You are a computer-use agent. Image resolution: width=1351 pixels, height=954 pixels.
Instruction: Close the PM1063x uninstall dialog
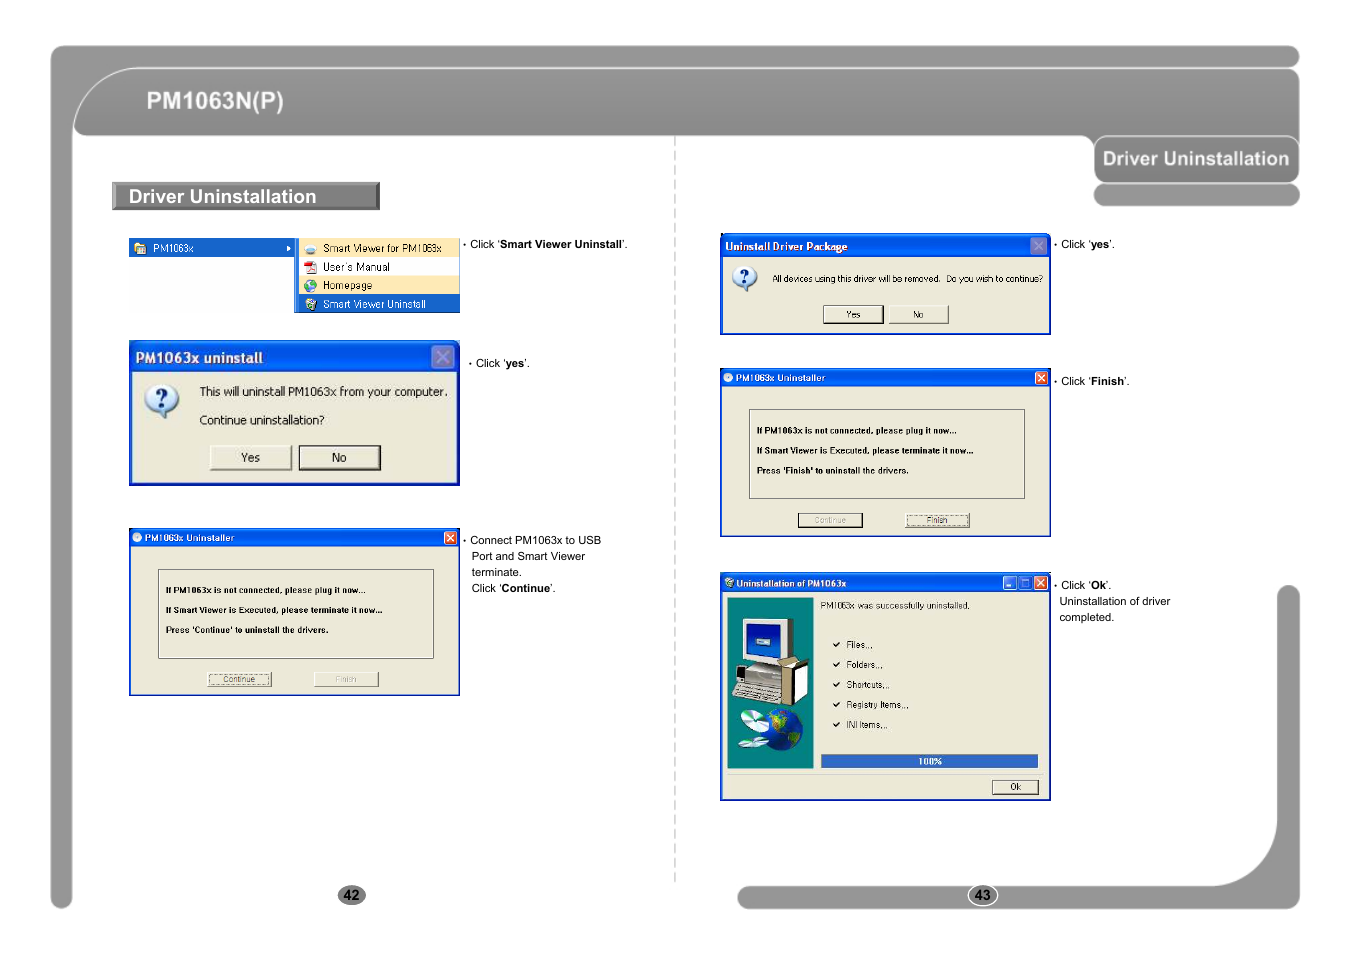tap(443, 357)
